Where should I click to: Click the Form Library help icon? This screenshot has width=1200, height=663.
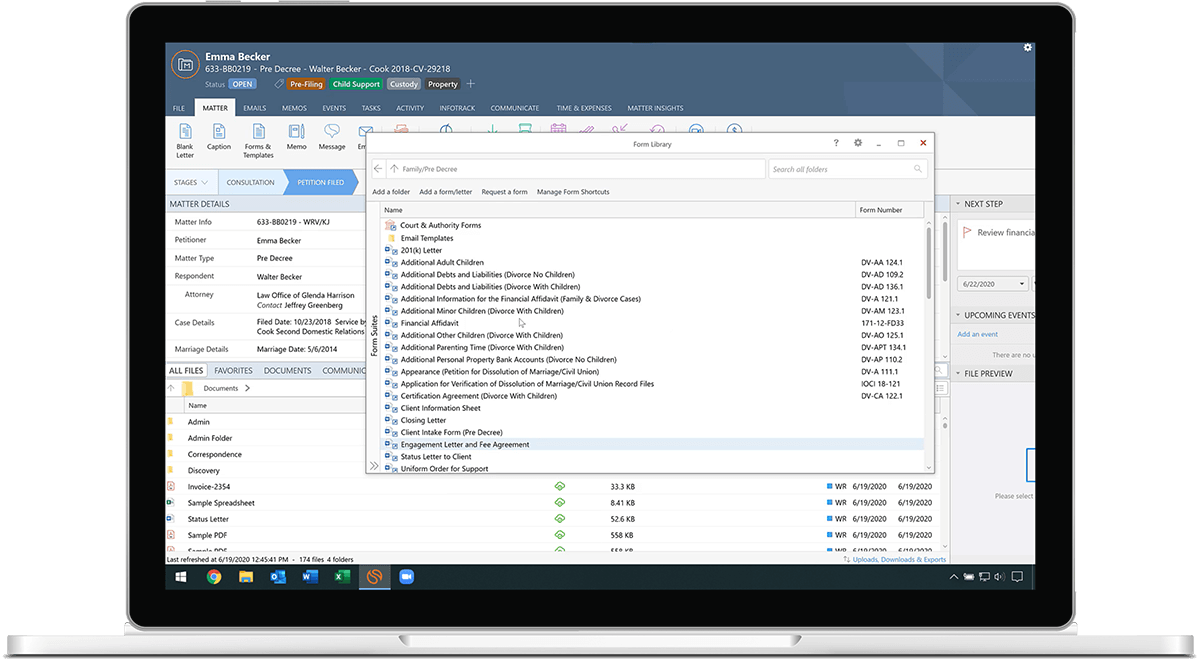[837, 143]
